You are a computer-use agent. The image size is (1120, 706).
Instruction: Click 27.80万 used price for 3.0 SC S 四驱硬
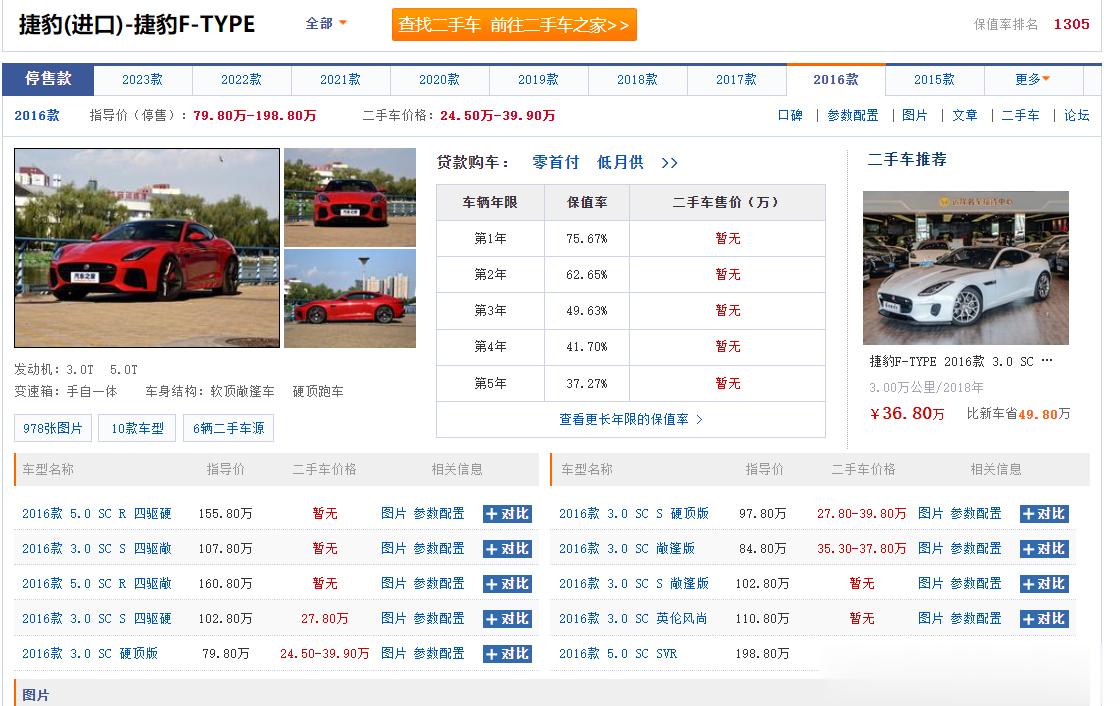[324, 619]
